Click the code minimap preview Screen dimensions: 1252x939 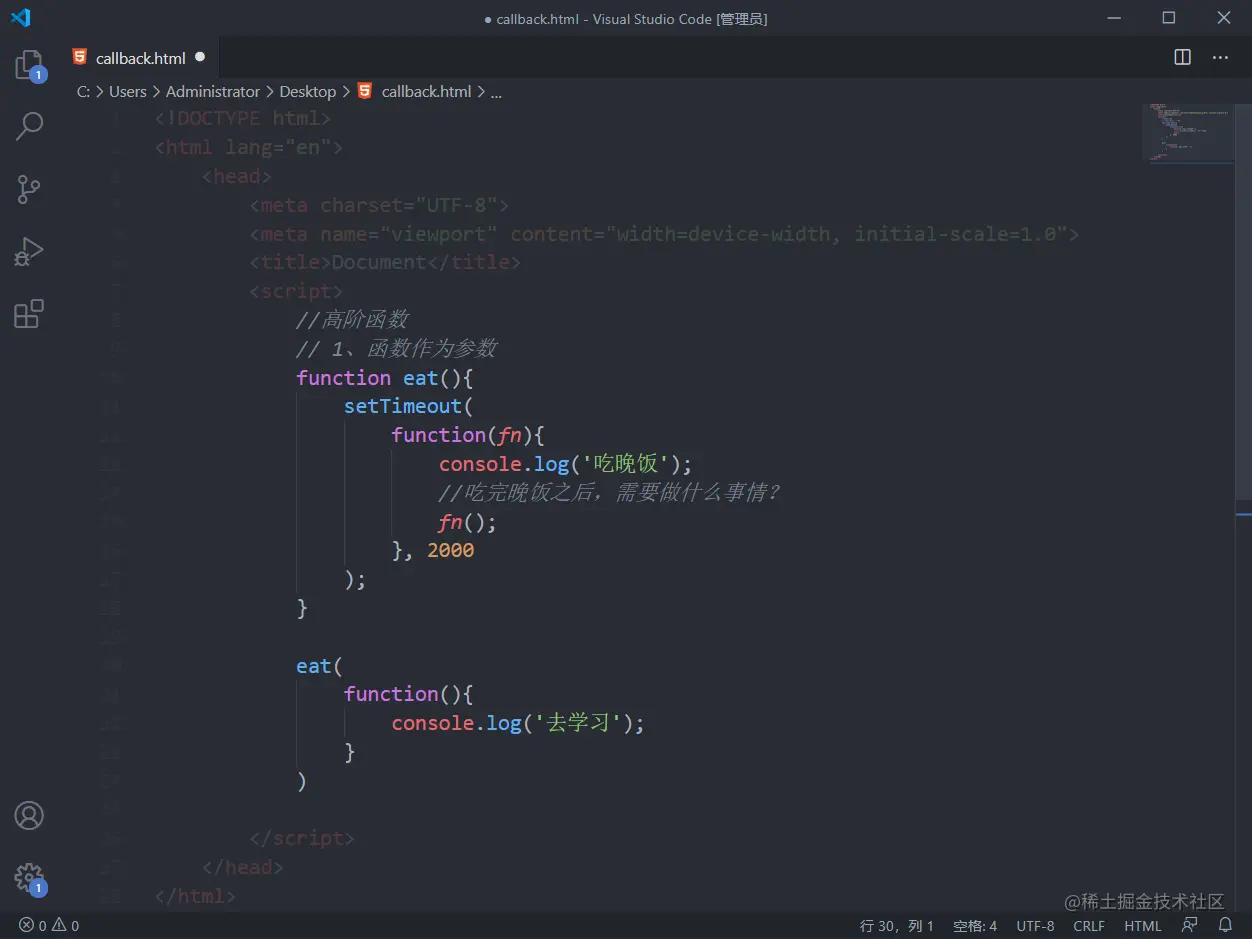1187,131
